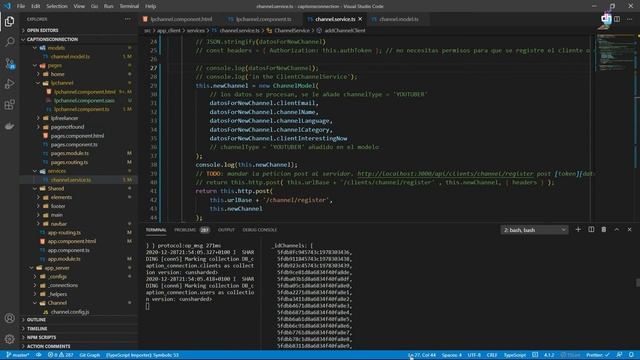The height and width of the screenshot is (360, 640).
Task: Click the feedback icon in status bar
Action: pyautogui.click(x=619, y=355)
